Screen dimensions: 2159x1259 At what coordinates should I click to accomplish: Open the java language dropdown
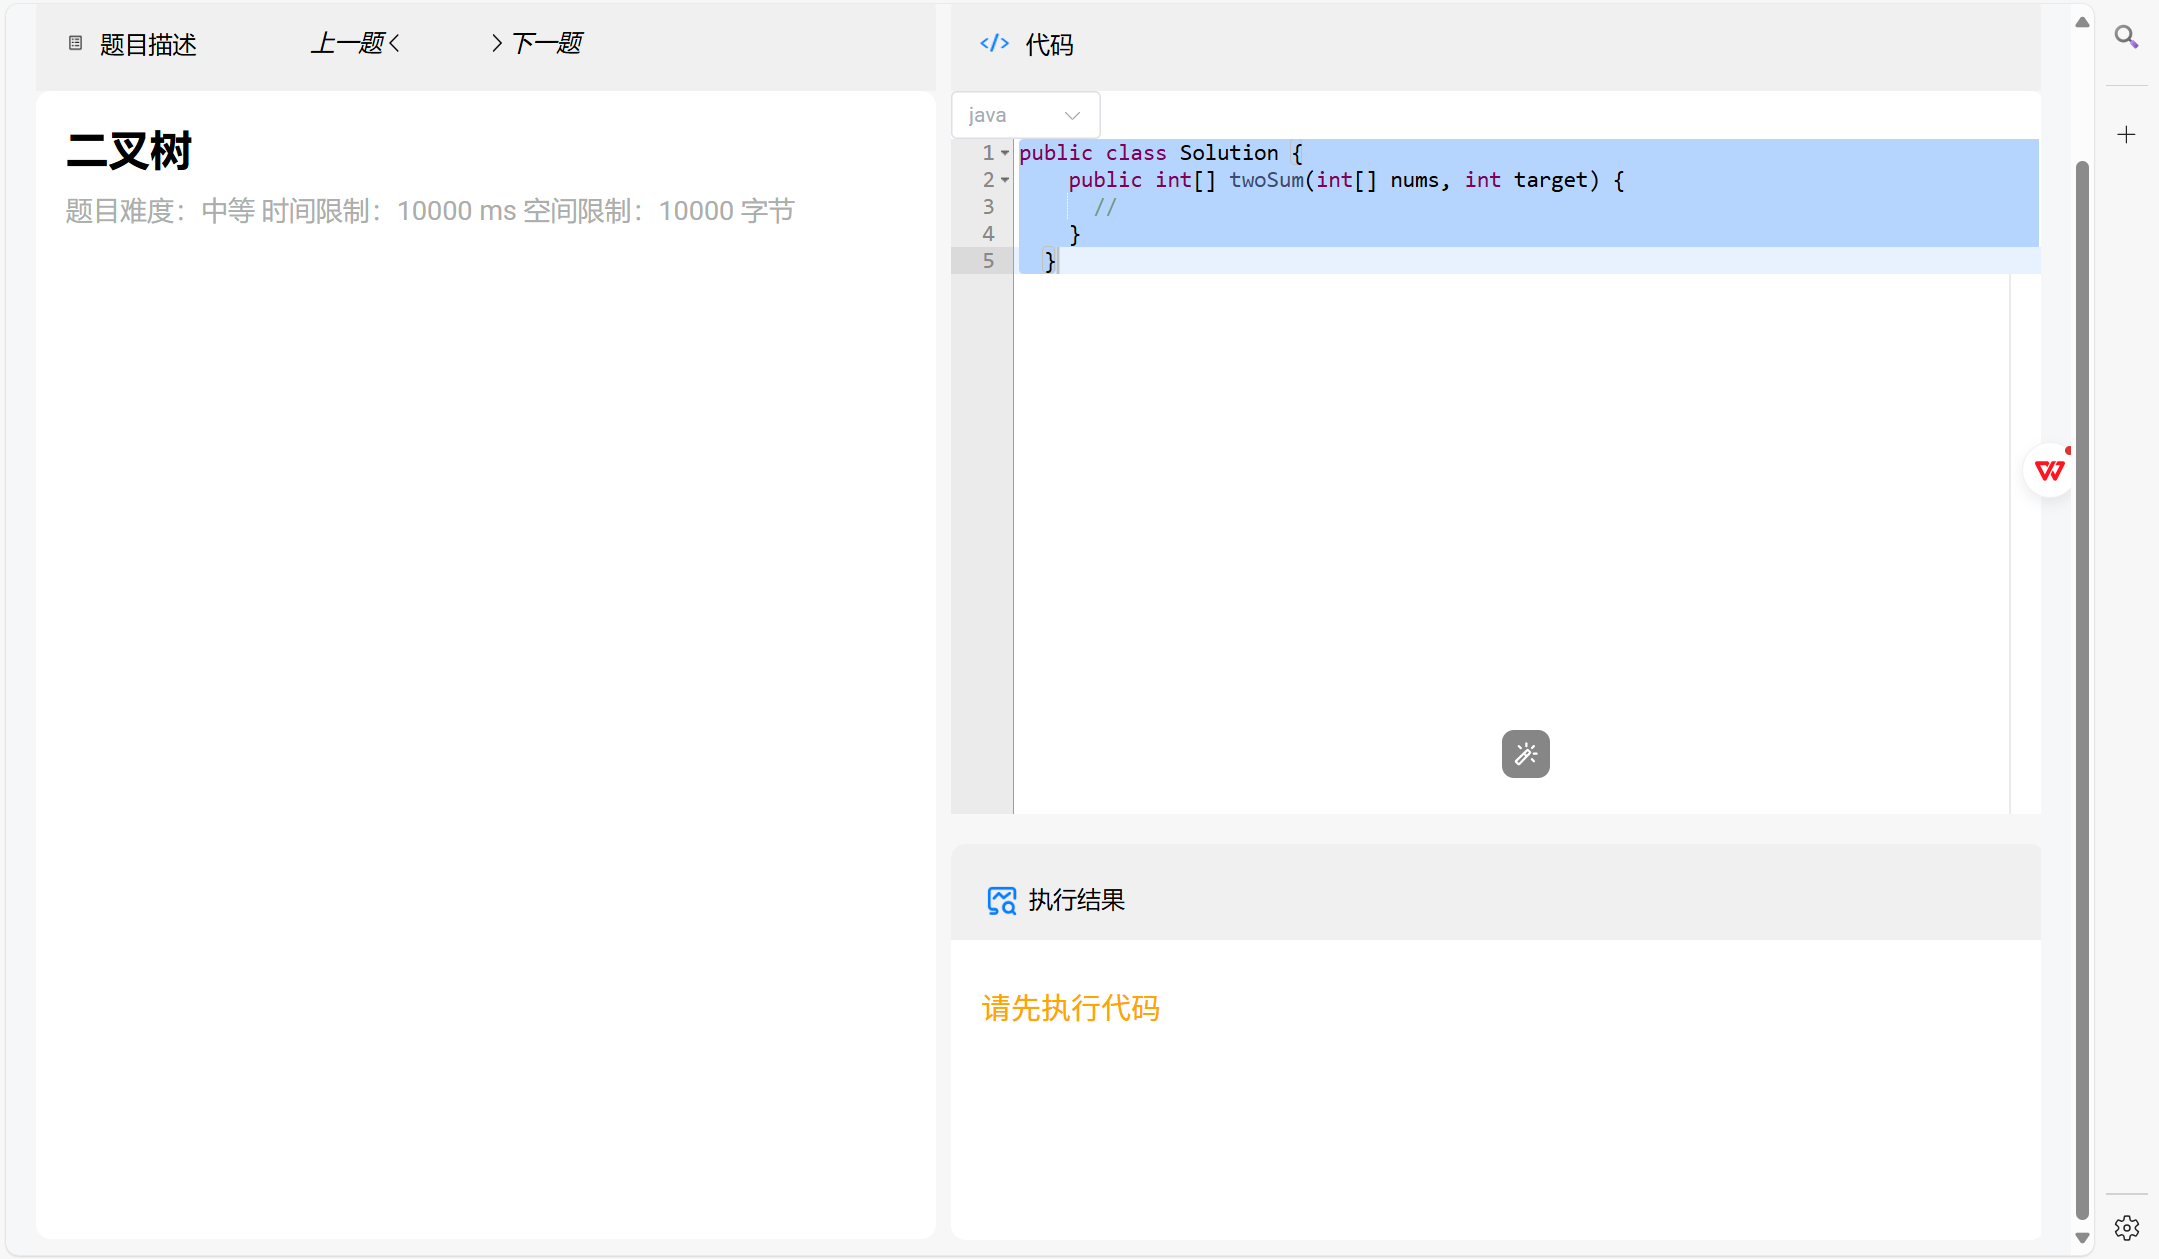point(1025,115)
